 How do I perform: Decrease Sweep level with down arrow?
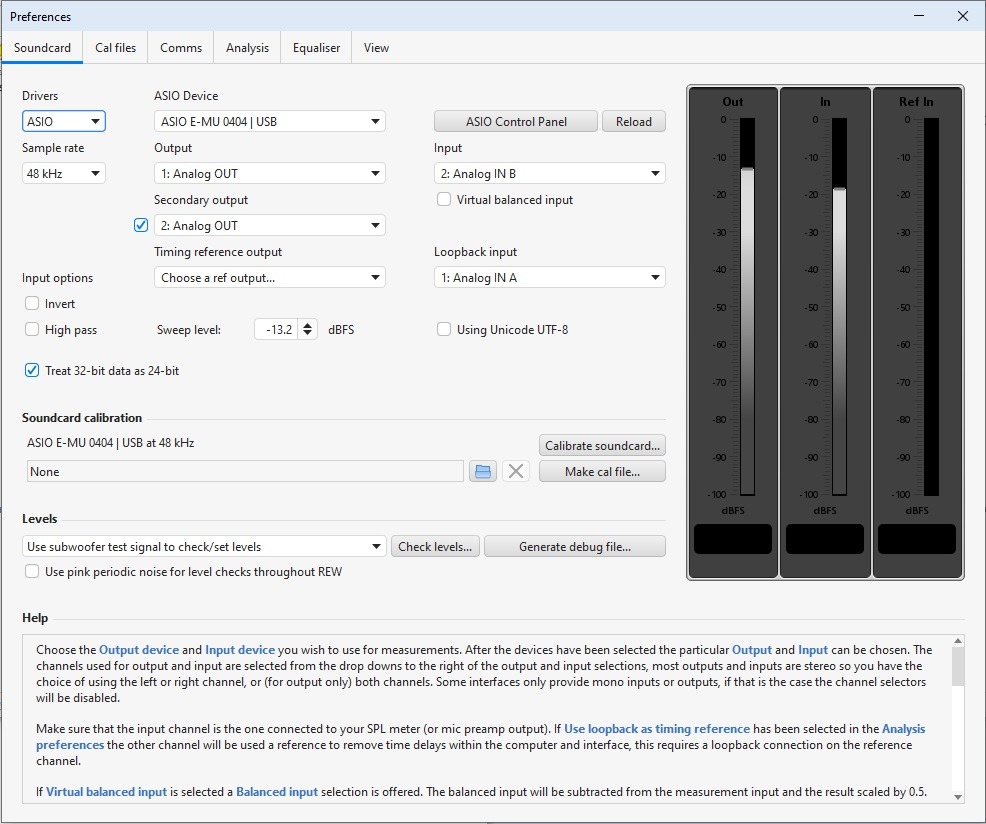[307, 333]
